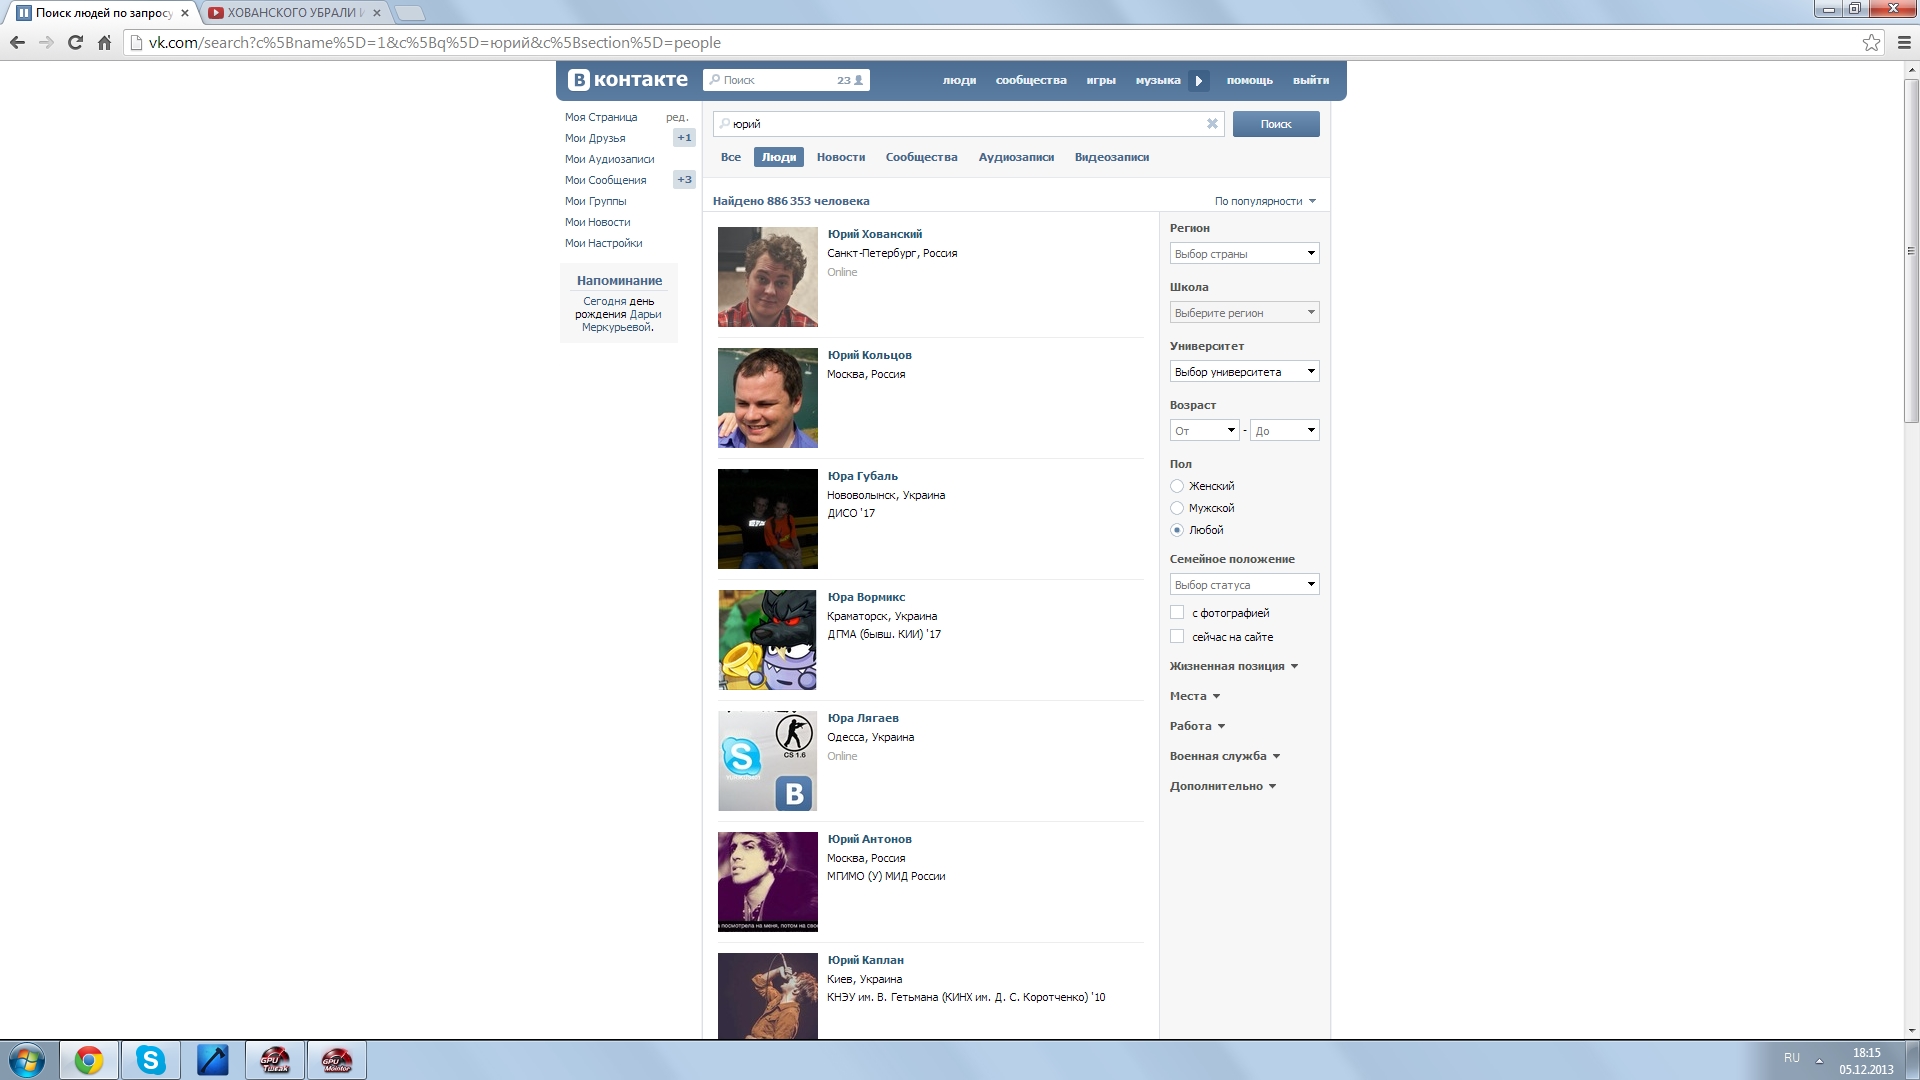
Task: Click the music play arrow button in header
Action: click(x=1199, y=81)
